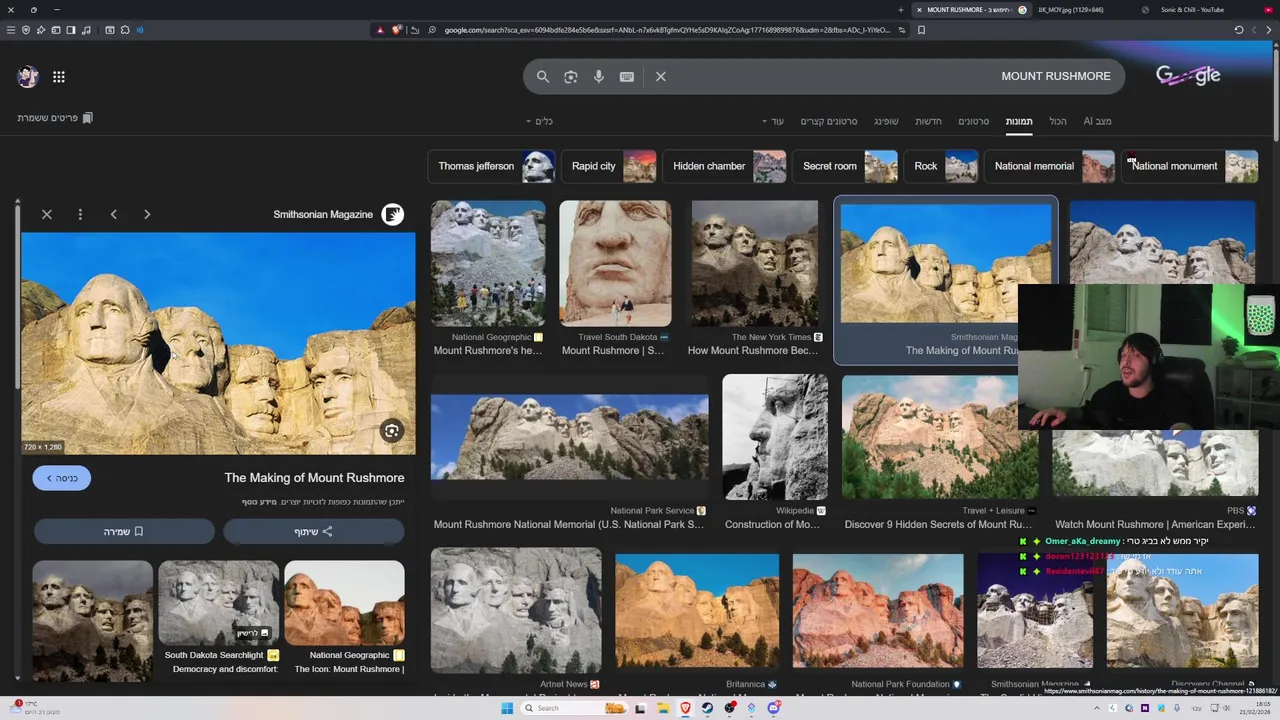Screen dimensions: 1280x720
Task: Switch to the Videos (סרטונים) tab
Action: coord(974,121)
